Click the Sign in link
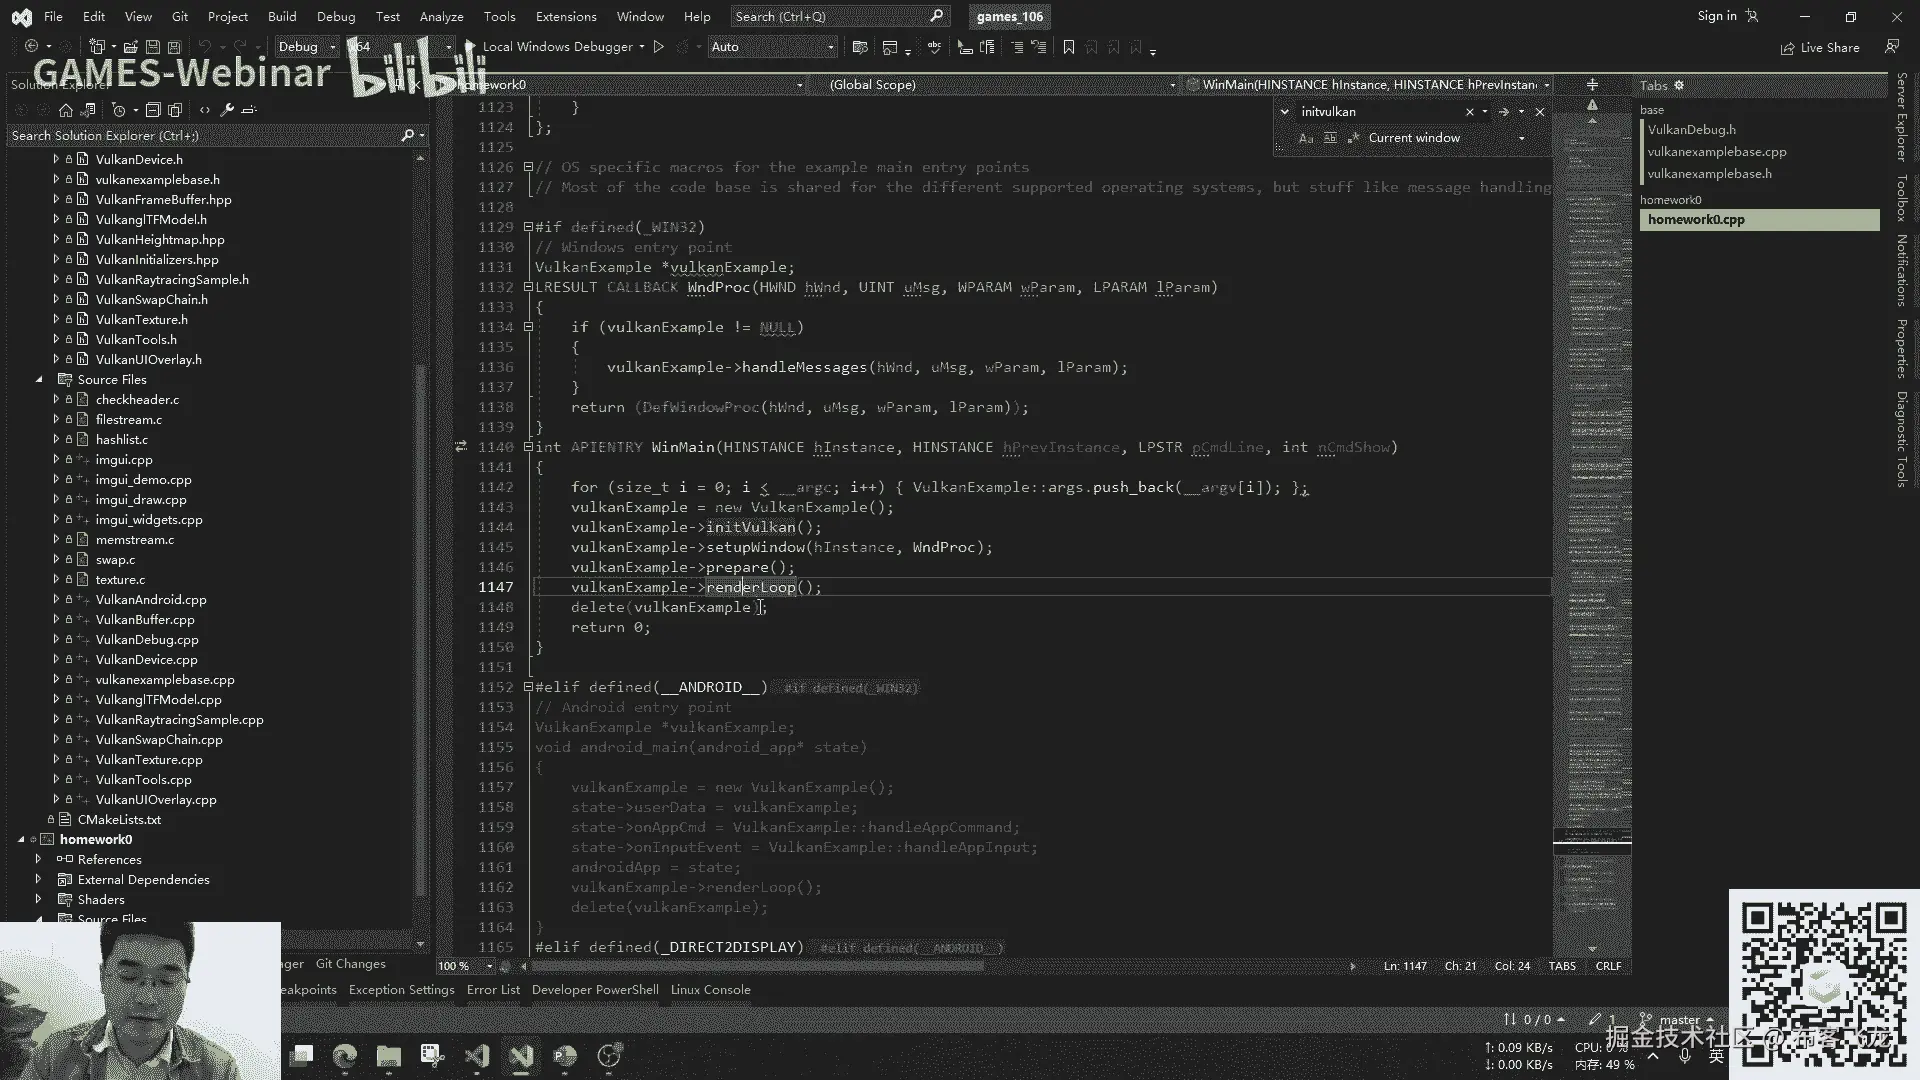This screenshot has width=1920, height=1080. pyautogui.click(x=1716, y=16)
